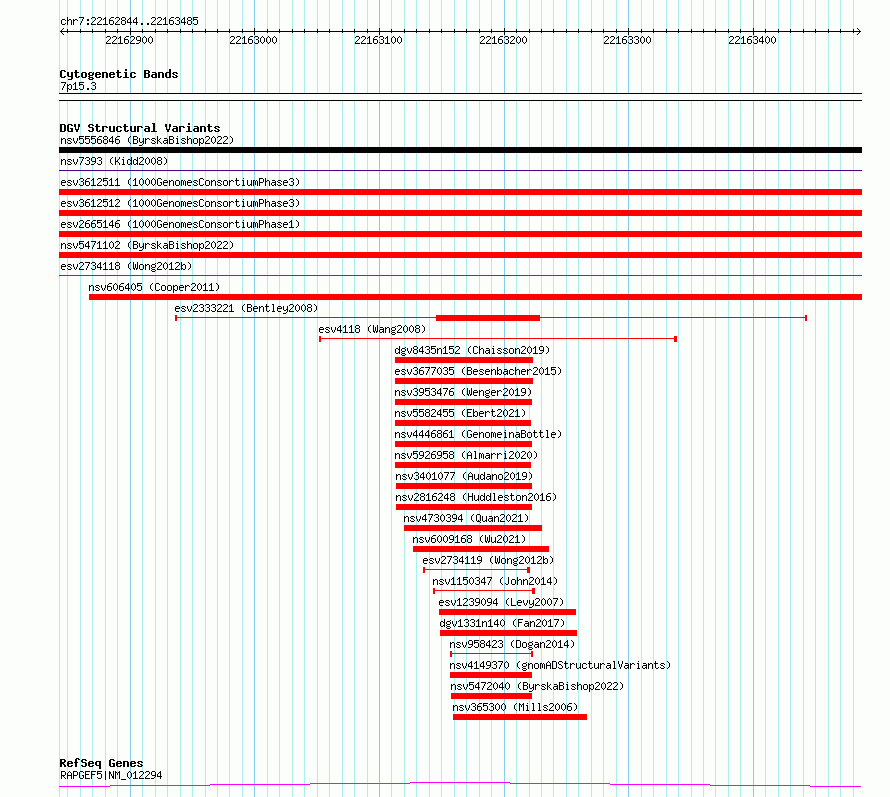Click the RAPGEF5|NM_012294 gene label
The image size is (890, 797).
click(x=111, y=775)
